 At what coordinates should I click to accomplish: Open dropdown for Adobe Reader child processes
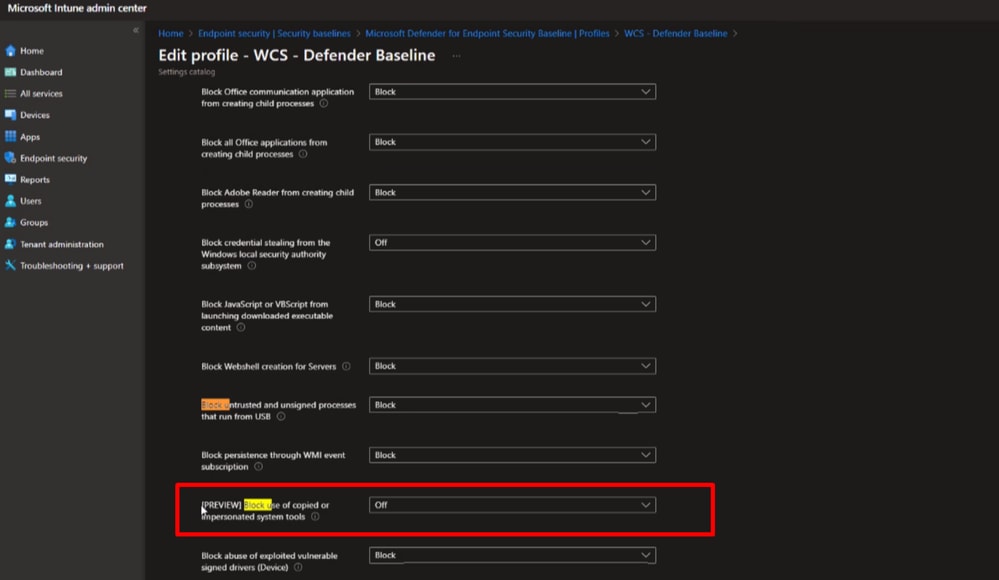pyautogui.click(x=512, y=192)
